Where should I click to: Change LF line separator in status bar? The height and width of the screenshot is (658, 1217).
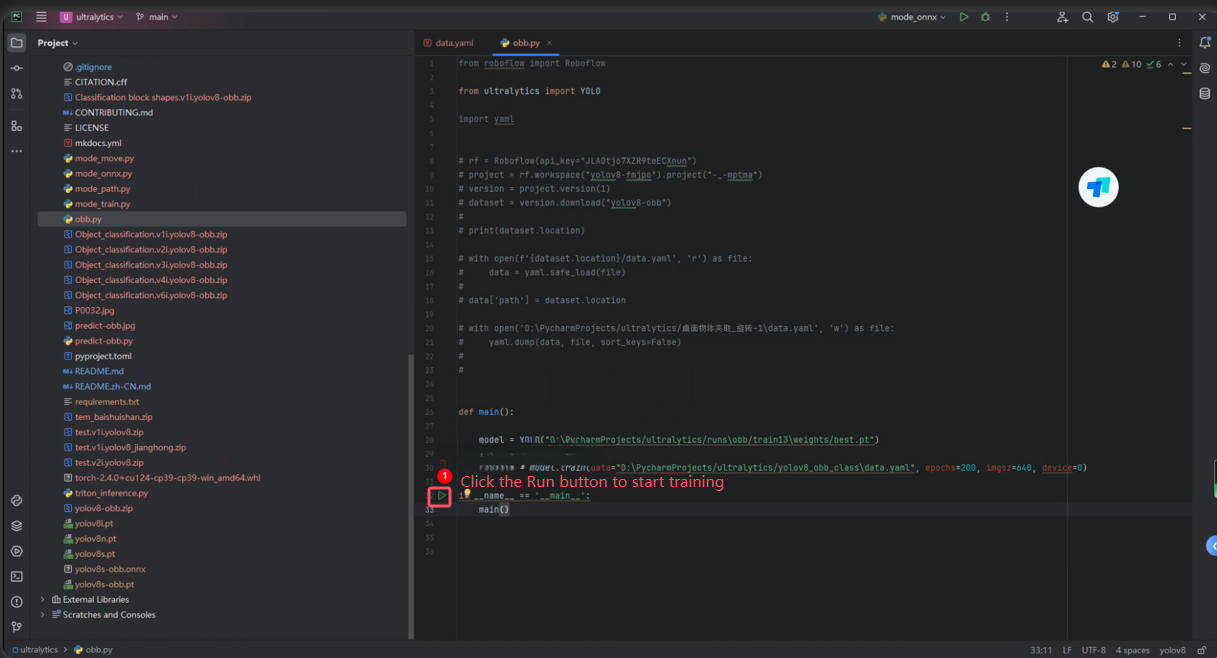[1067, 650]
